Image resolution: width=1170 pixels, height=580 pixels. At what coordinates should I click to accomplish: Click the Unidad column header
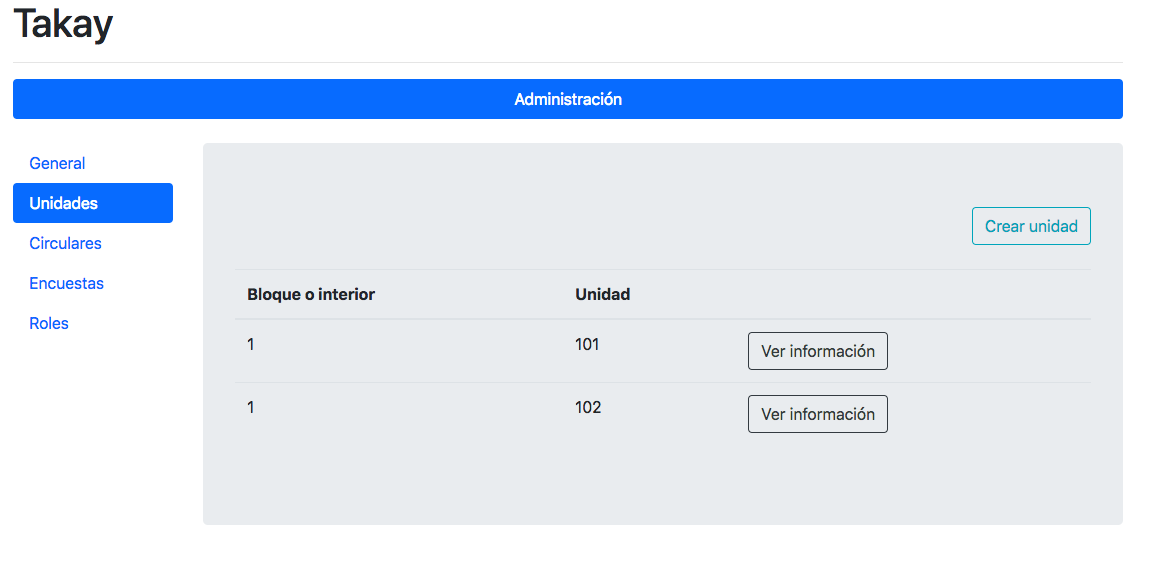coord(603,294)
